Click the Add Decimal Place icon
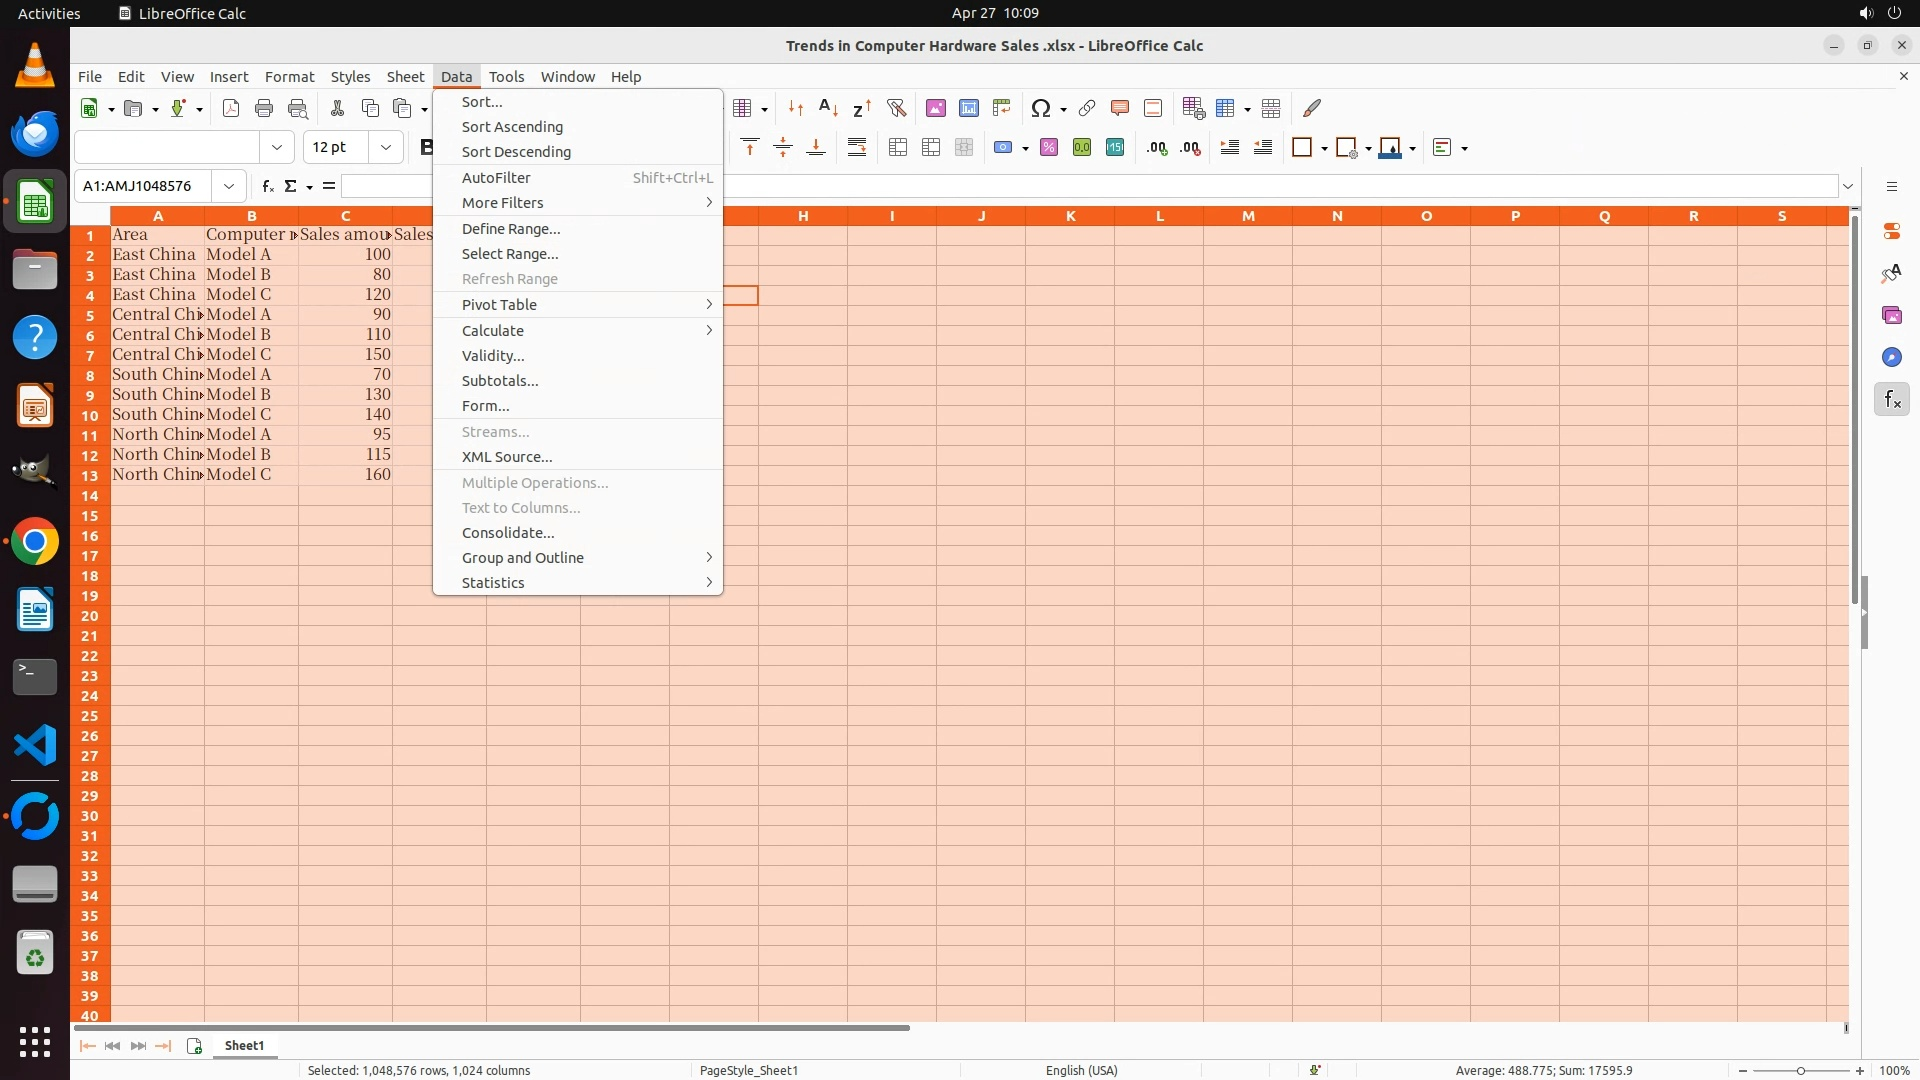 (x=1157, y=148)
